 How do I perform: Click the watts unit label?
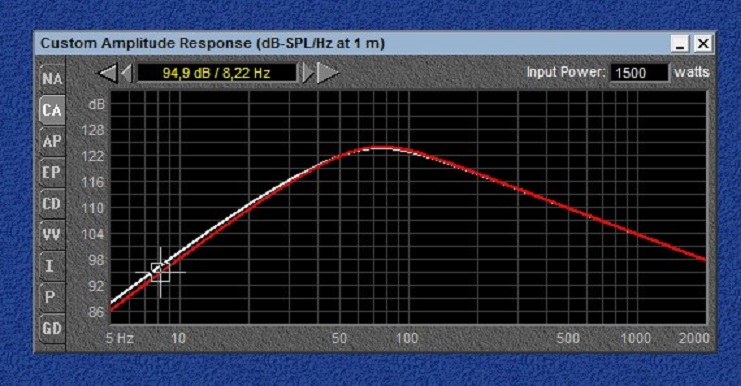coord(691,72)
